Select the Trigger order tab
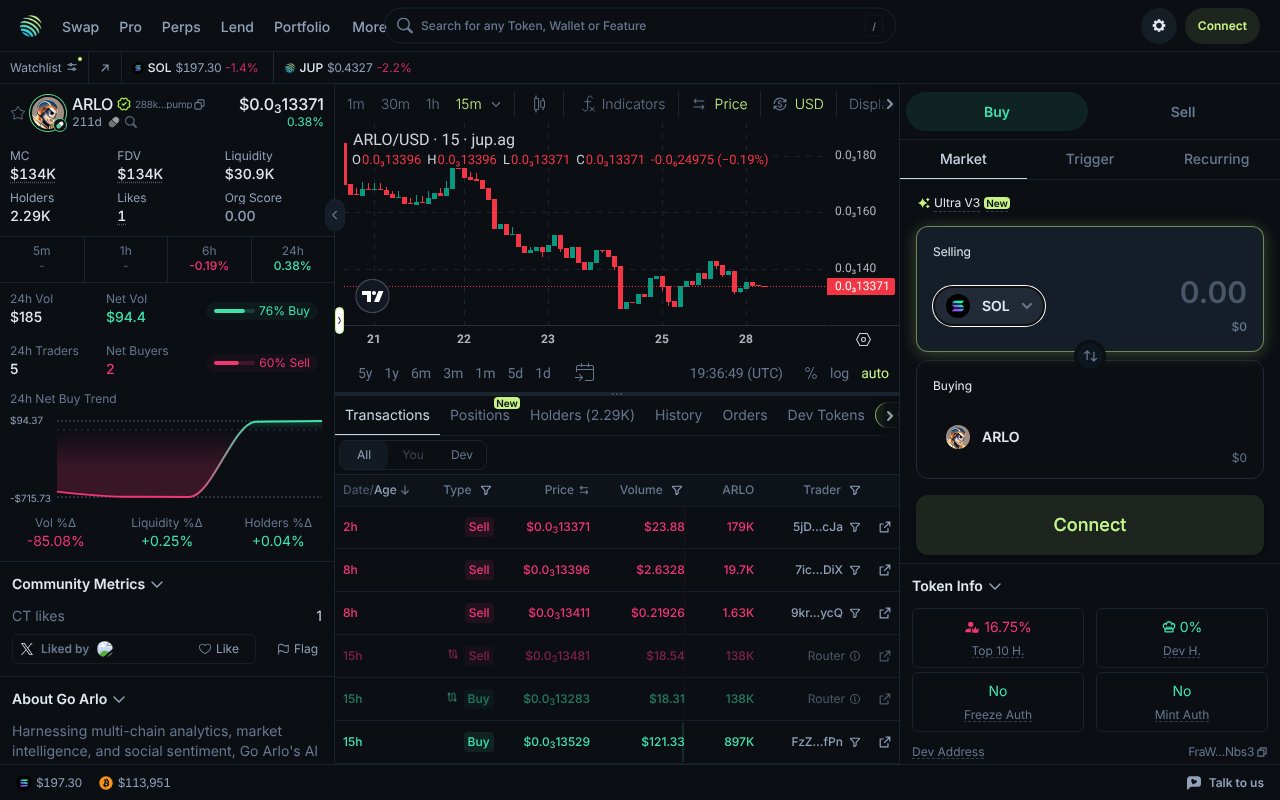This screenshot has width=1280, height=800. 1089,159
